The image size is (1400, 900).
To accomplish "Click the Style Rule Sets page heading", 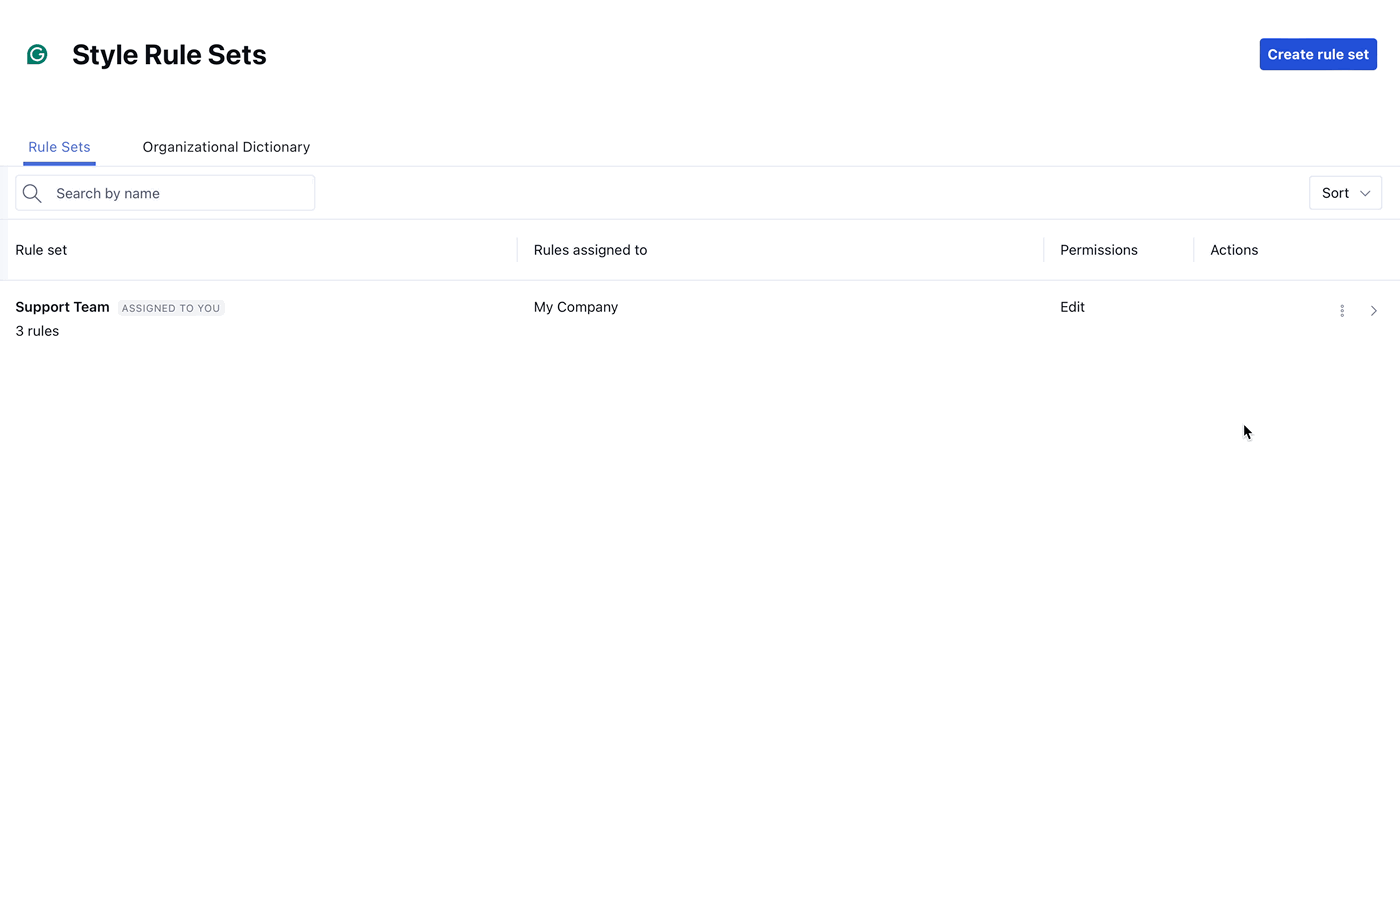I will 168,54.
